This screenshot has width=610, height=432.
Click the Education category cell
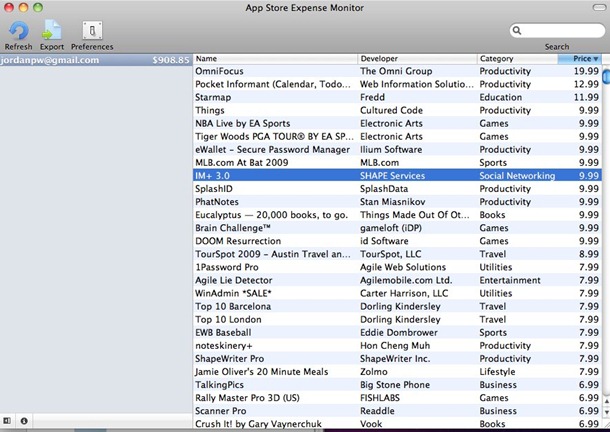tap(500, 97)
